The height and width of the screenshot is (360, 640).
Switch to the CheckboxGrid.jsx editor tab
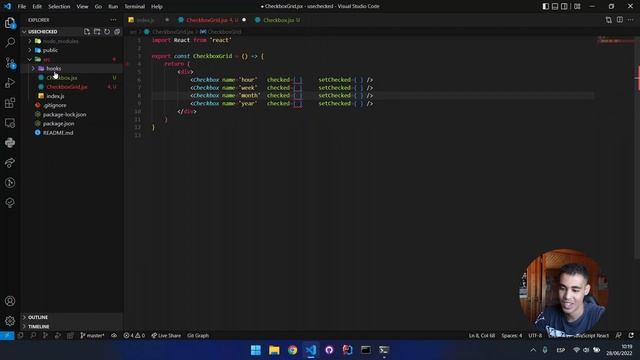(x=212, y=20)
